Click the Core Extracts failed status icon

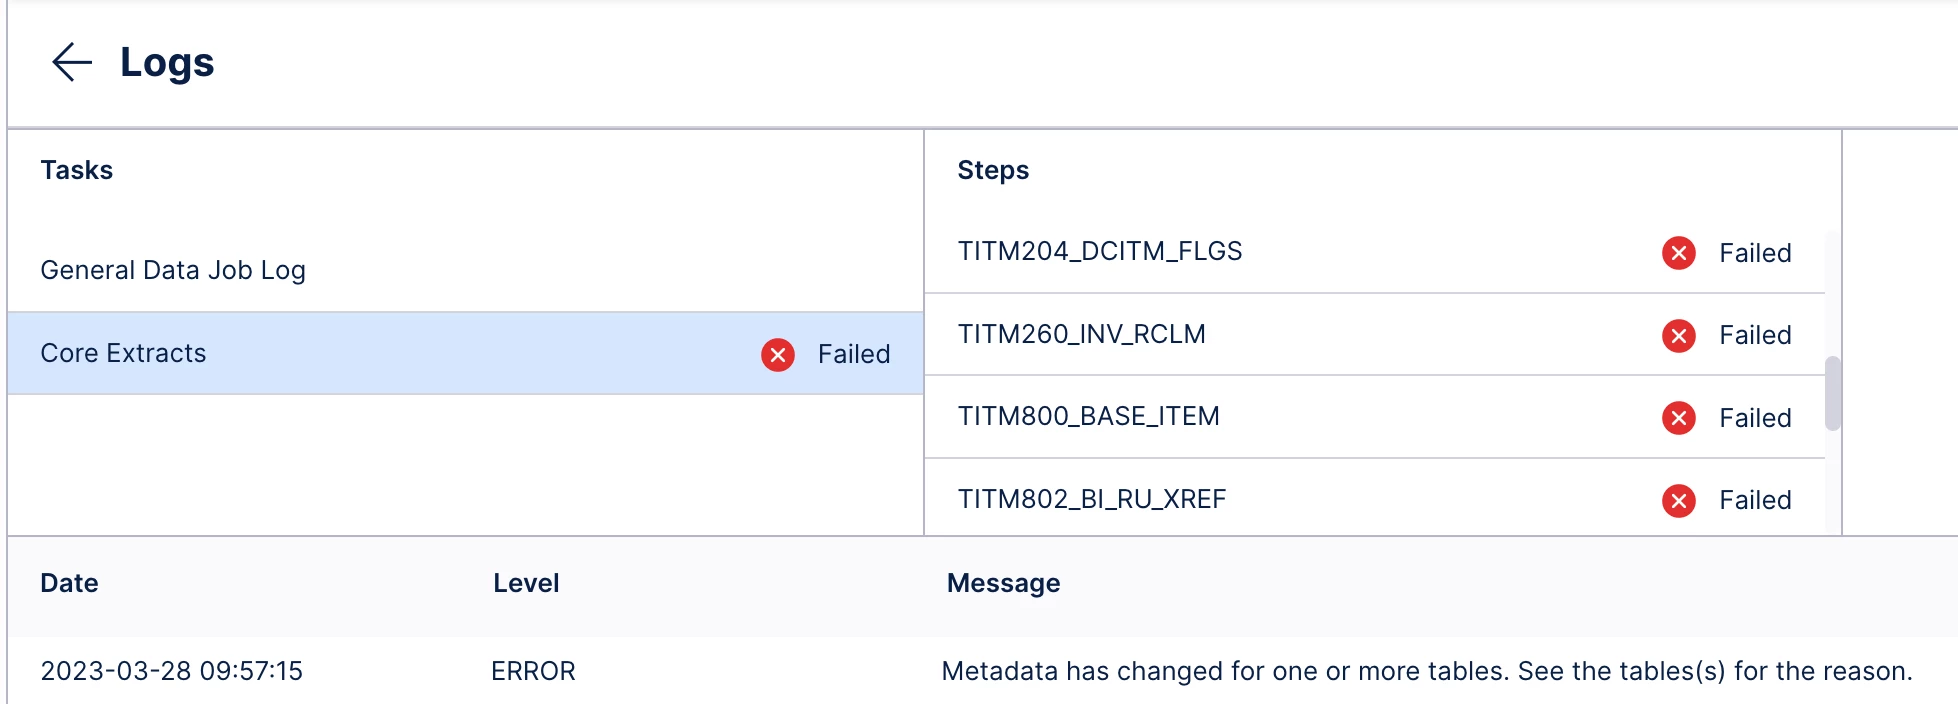[778, 354]
